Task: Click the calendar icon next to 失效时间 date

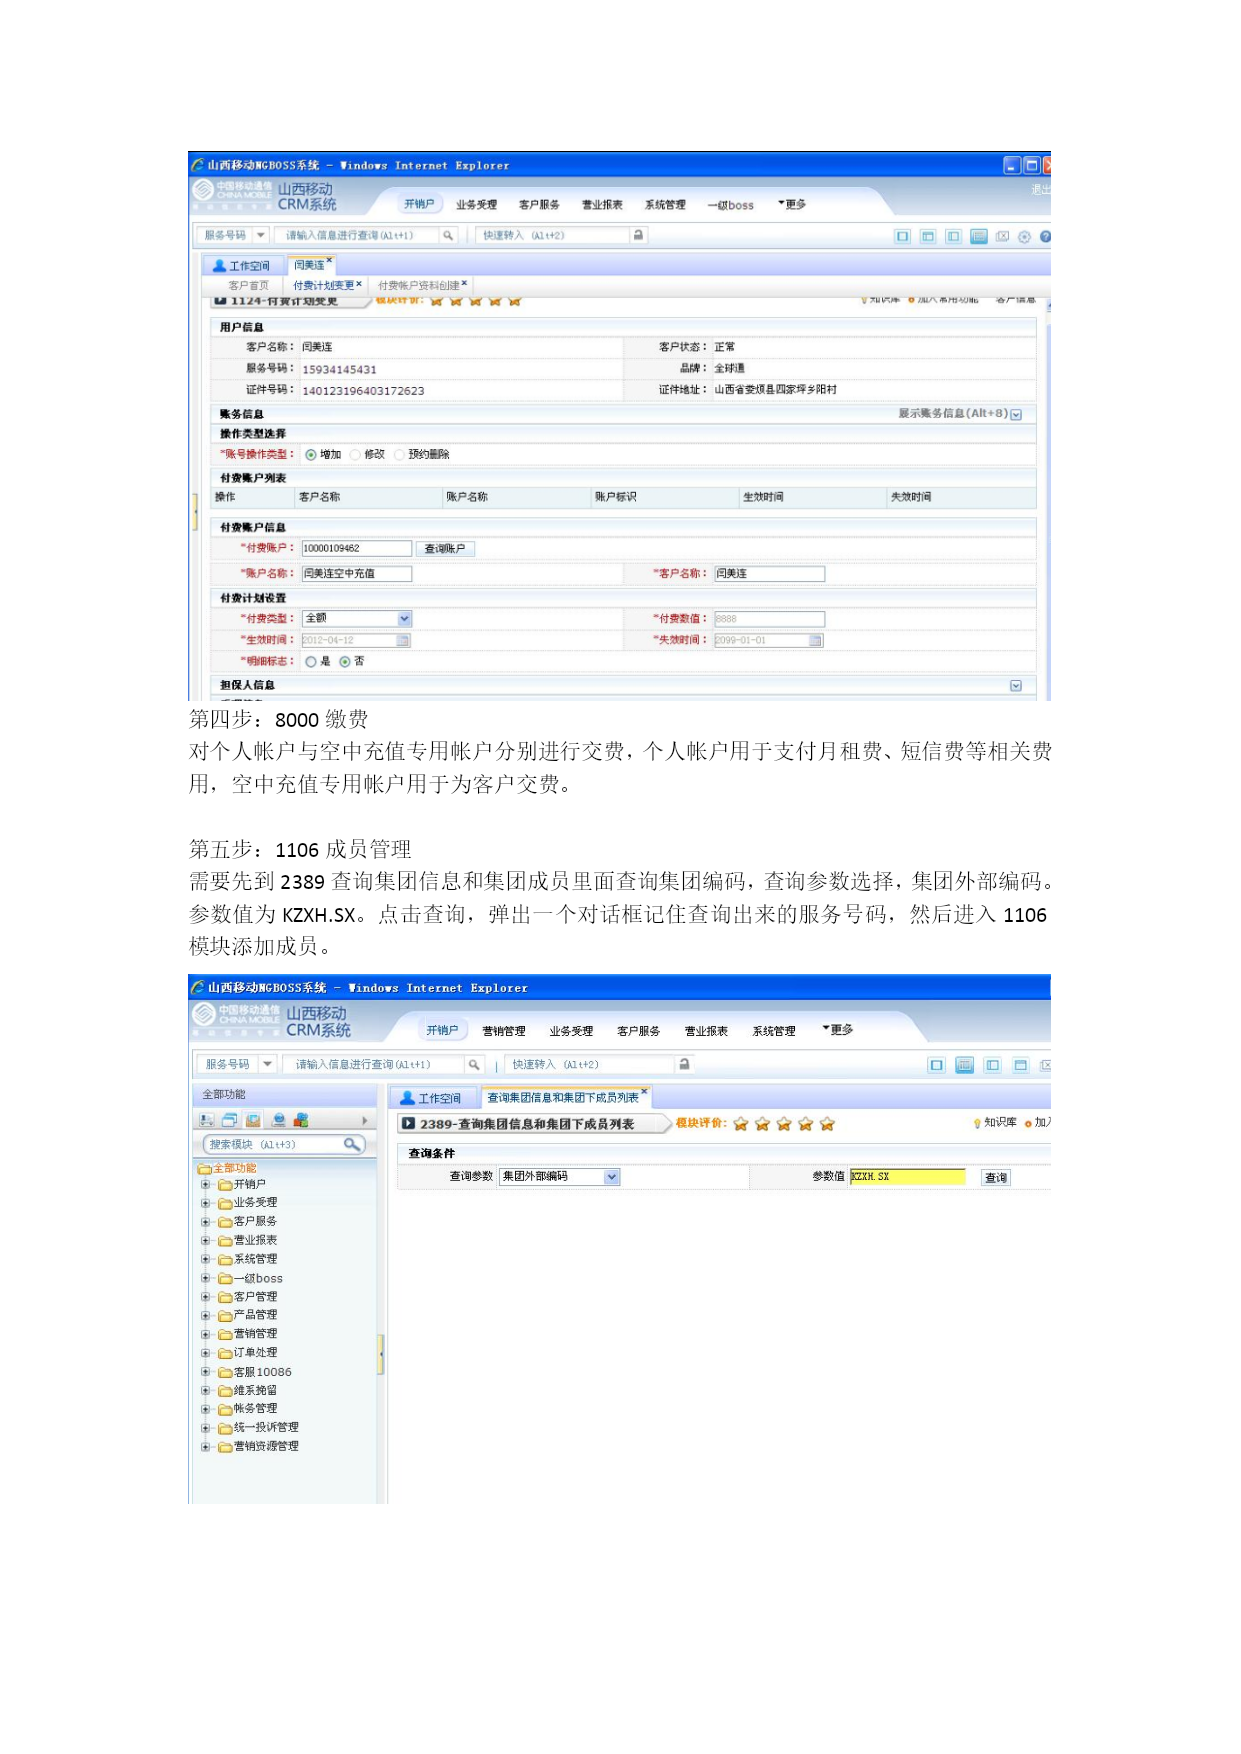Action: tap(816, 640)
